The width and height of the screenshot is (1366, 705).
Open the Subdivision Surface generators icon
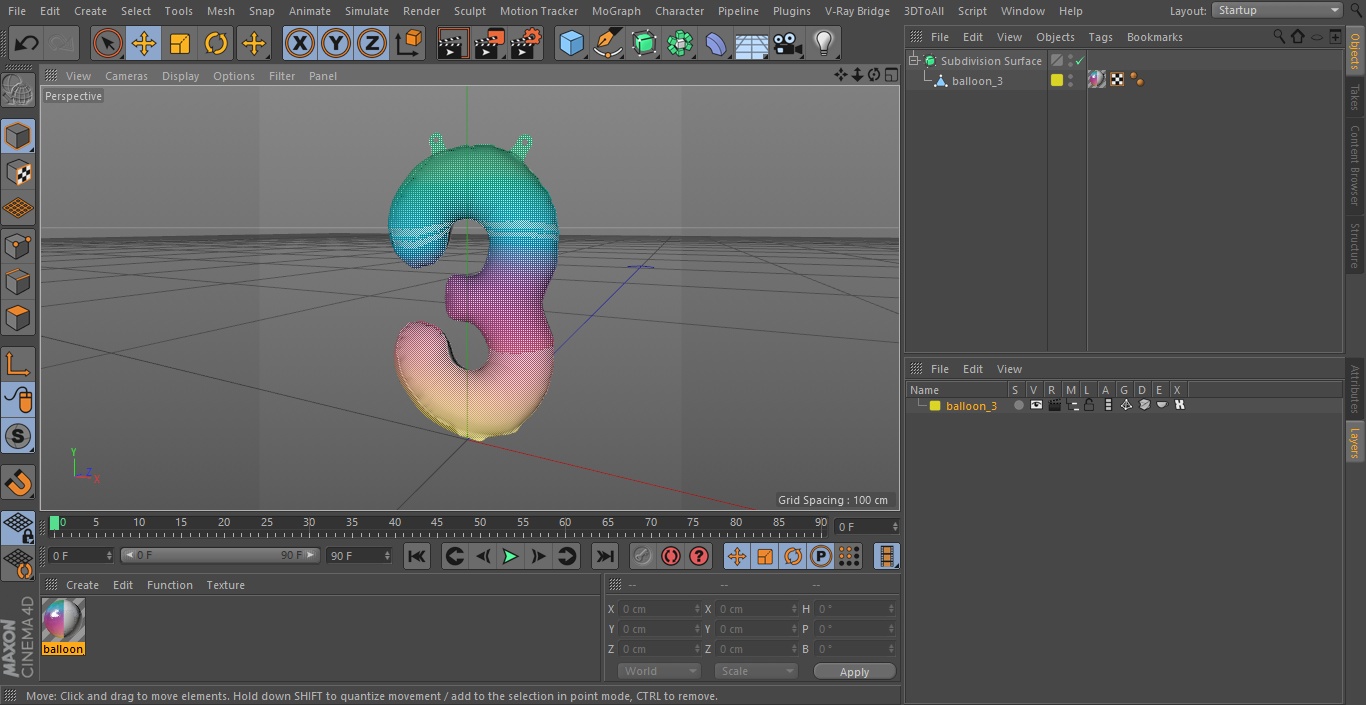644,43
